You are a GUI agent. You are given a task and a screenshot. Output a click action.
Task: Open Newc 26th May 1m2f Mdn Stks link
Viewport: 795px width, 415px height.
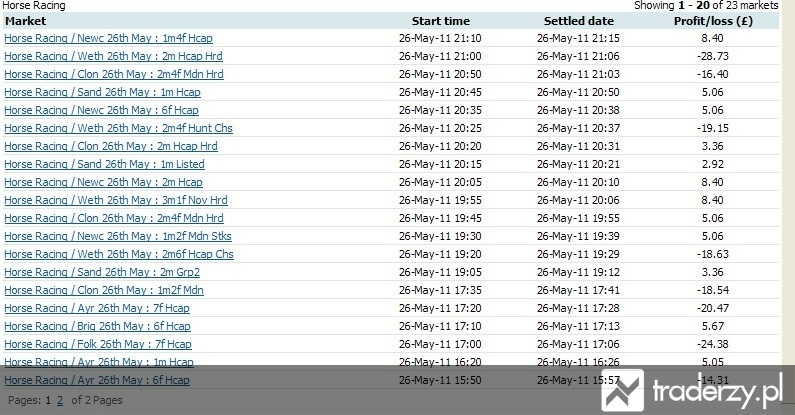(x=118, y=236)
